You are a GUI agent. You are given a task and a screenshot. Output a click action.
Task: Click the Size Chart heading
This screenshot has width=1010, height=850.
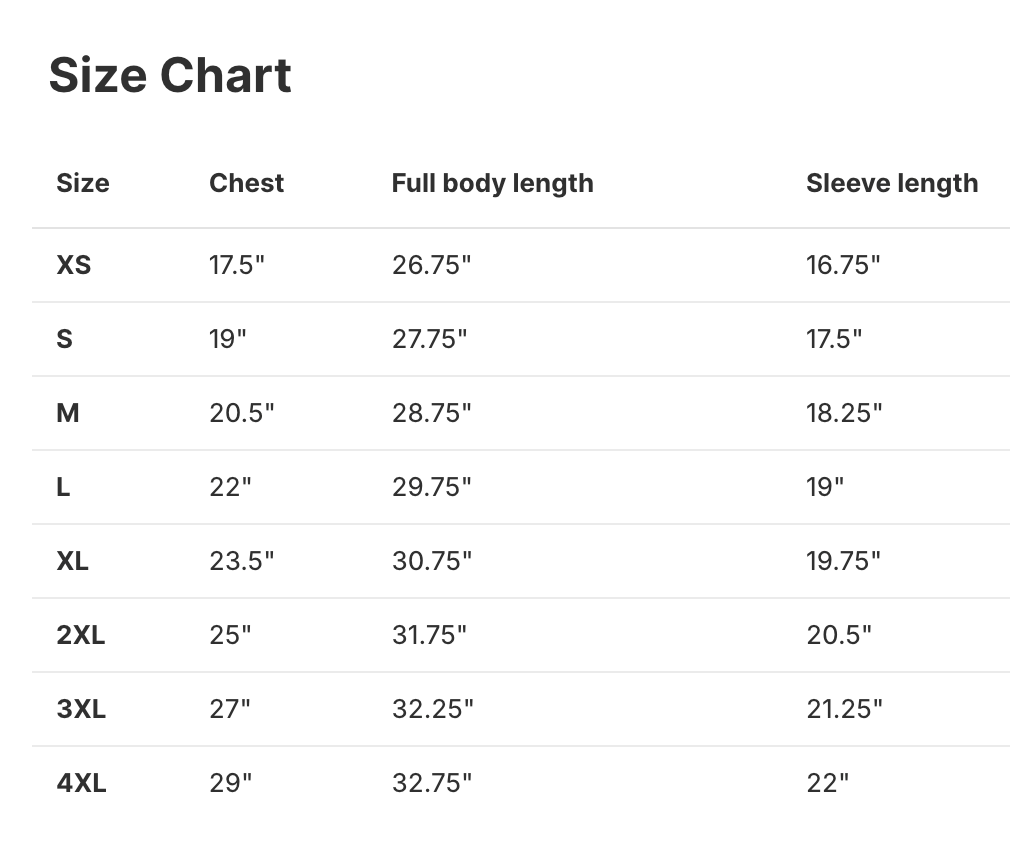170,75
